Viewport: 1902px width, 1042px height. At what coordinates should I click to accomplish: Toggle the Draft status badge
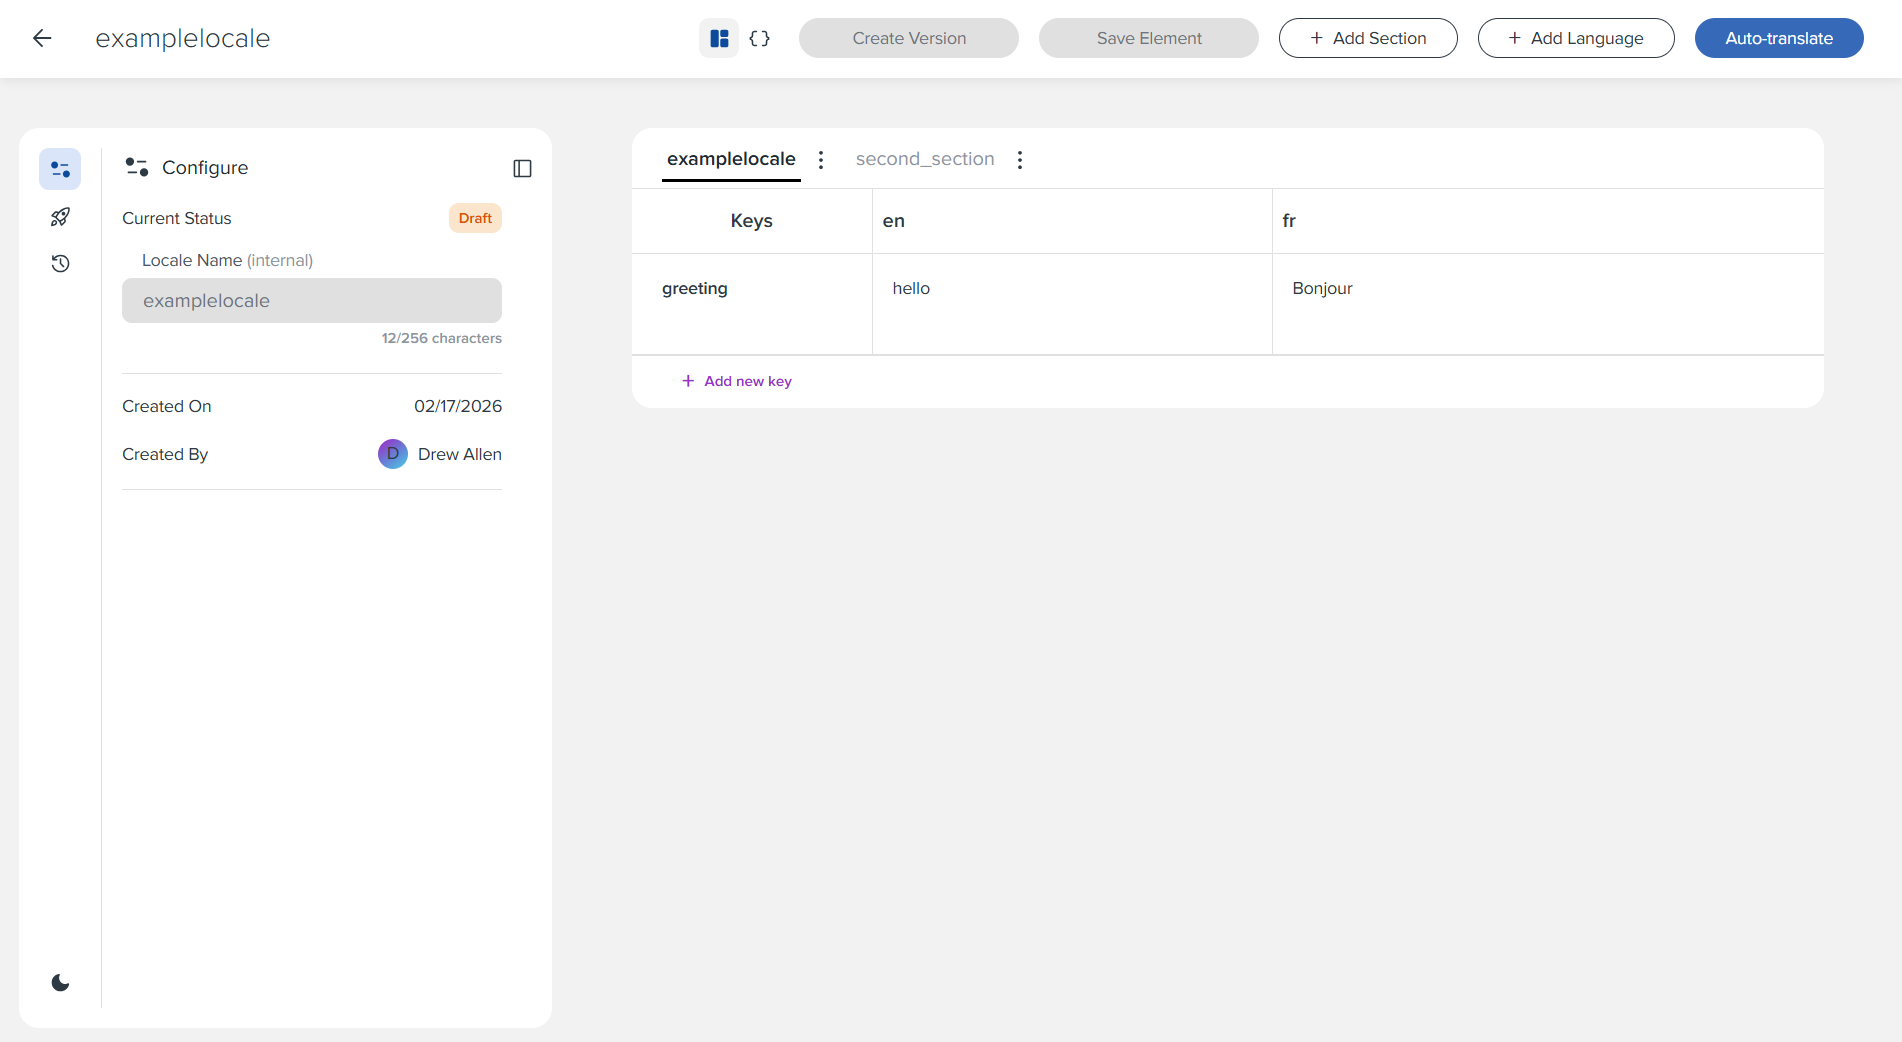475,217
